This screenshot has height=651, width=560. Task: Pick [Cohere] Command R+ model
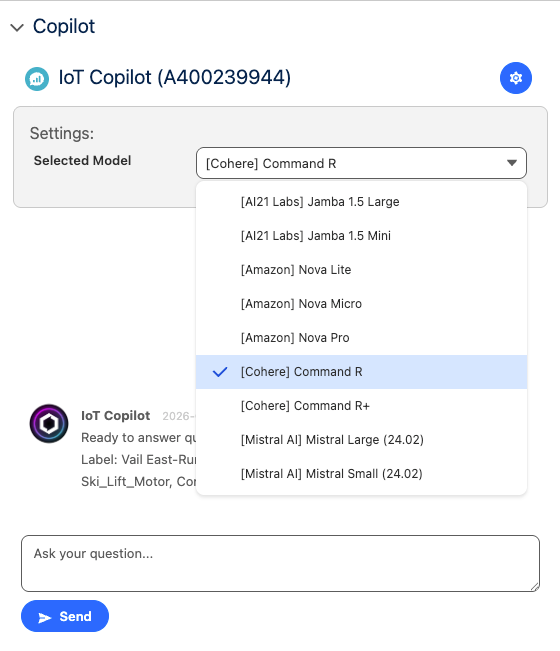click(361, 406)
